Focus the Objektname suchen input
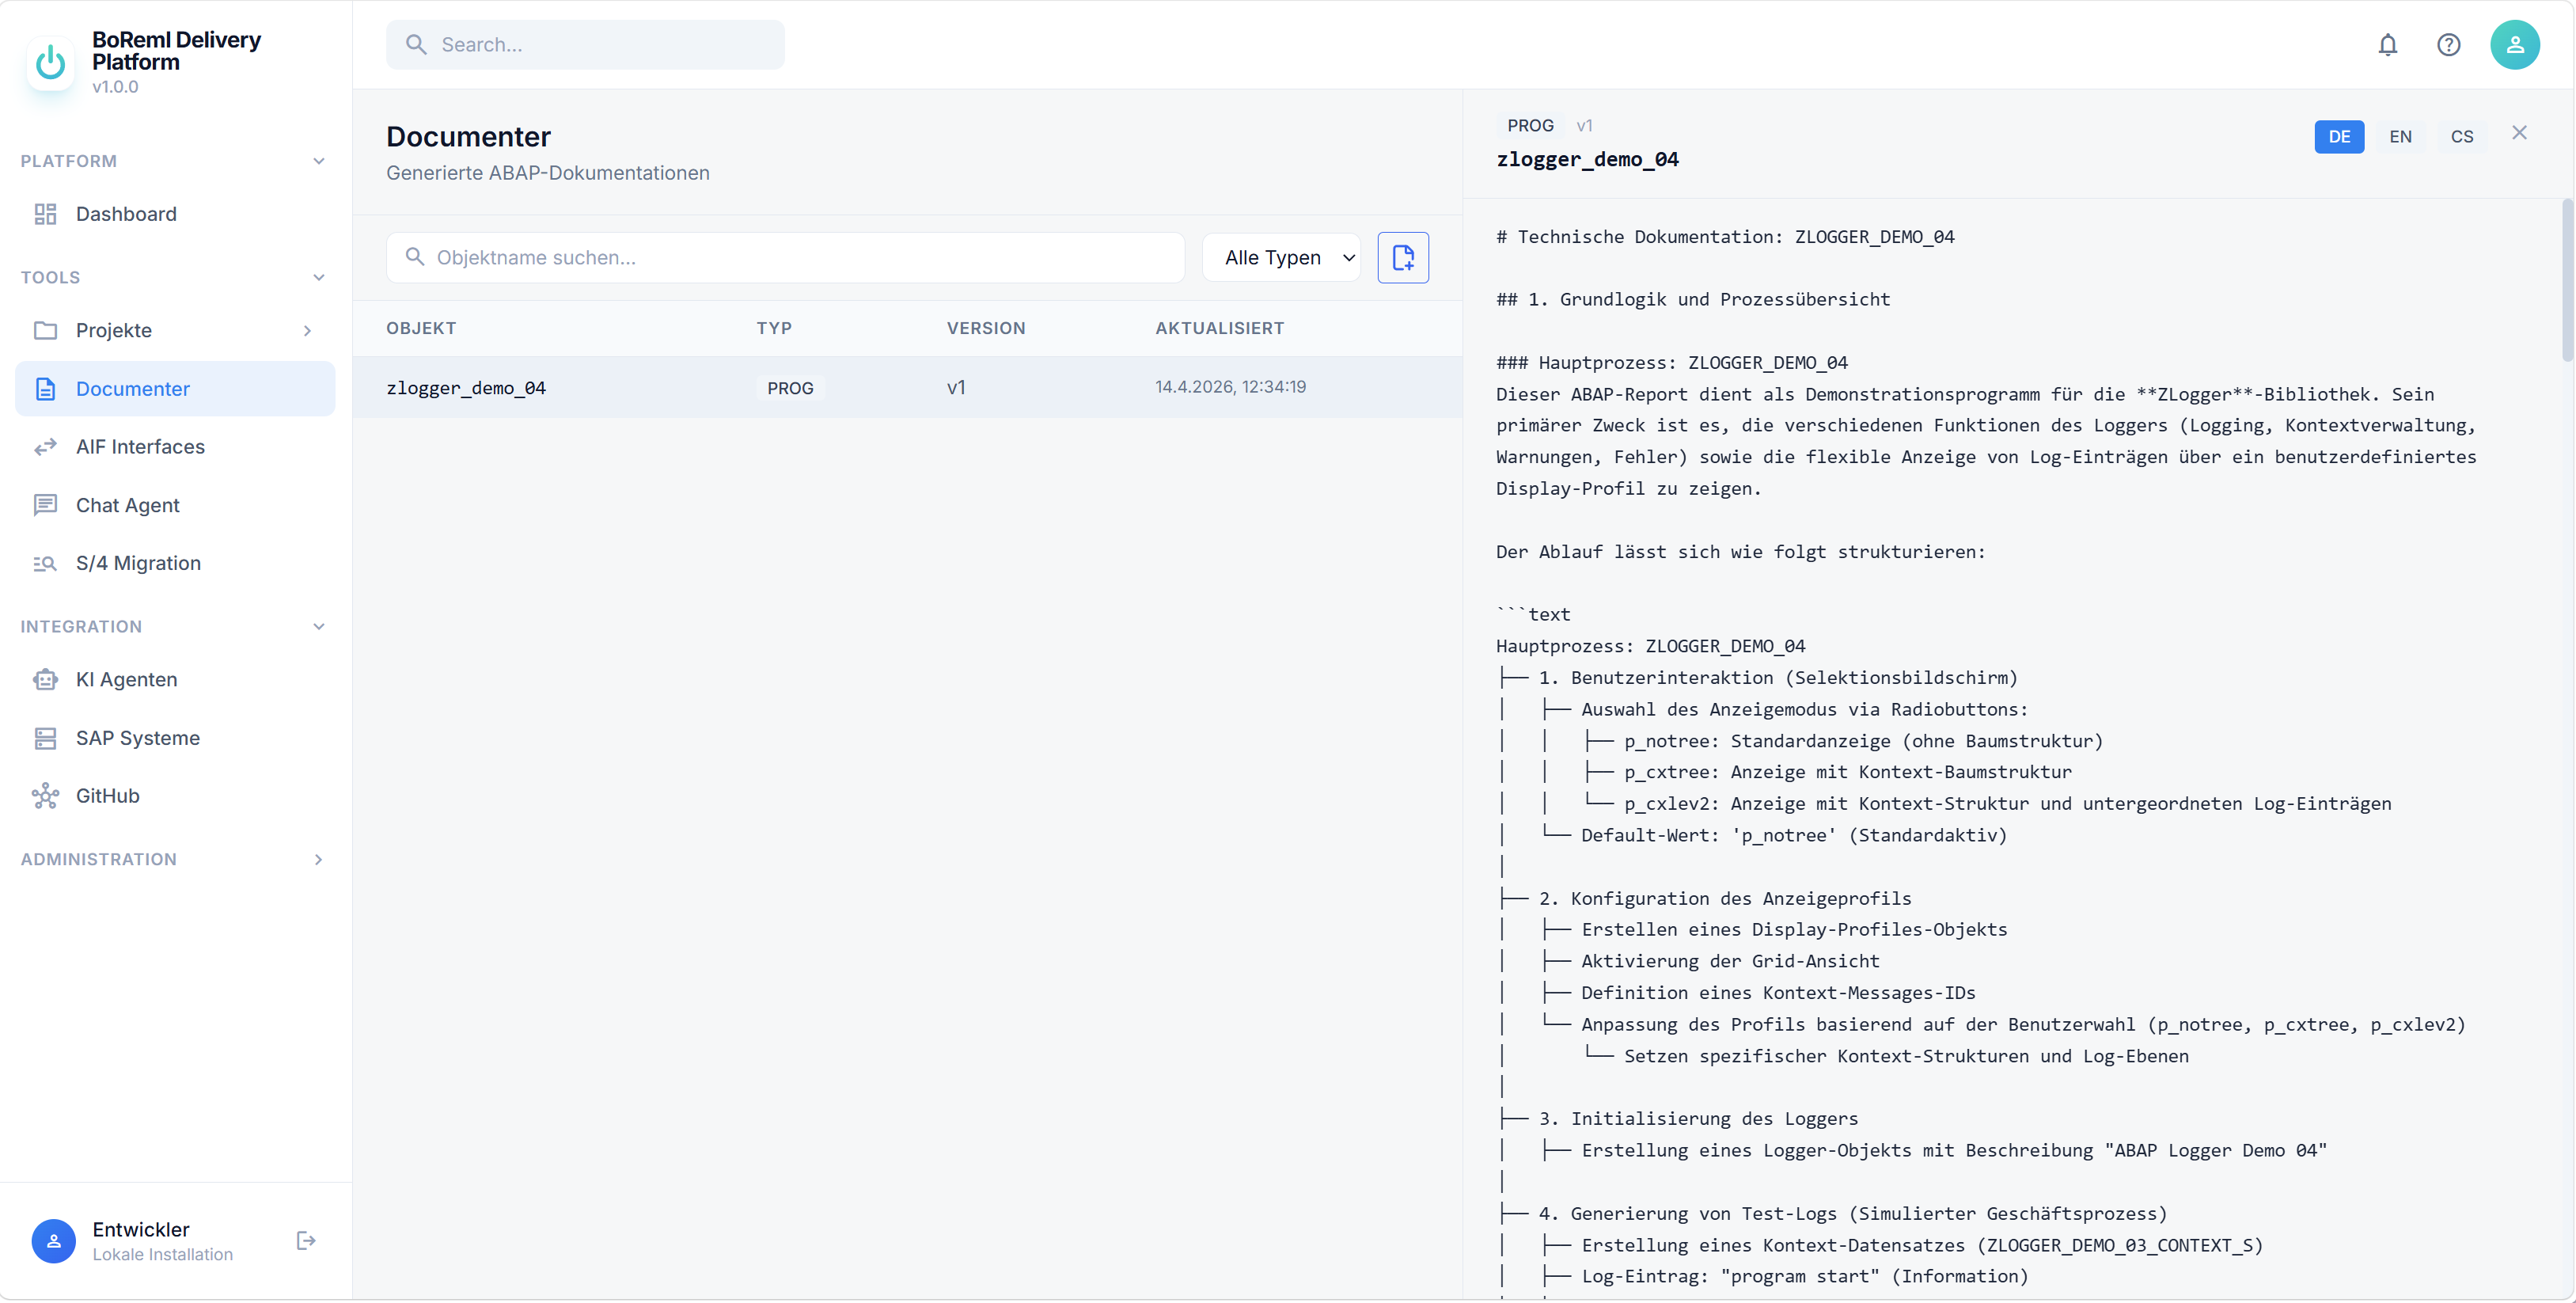 (x=786, y=258)
